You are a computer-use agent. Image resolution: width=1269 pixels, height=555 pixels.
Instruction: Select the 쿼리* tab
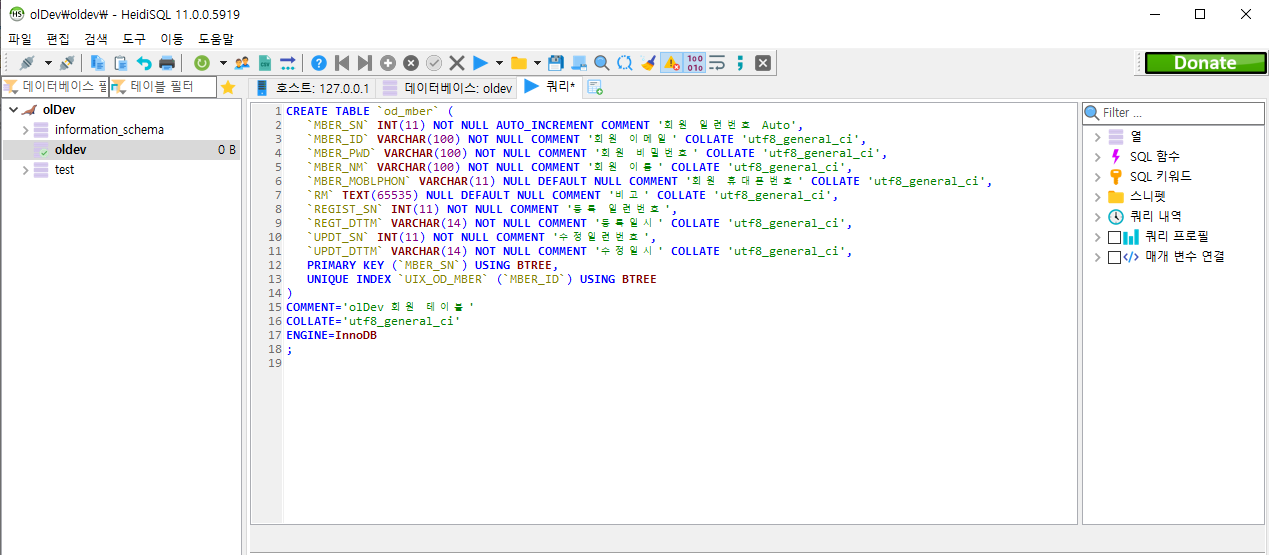[x=551, y=87]
